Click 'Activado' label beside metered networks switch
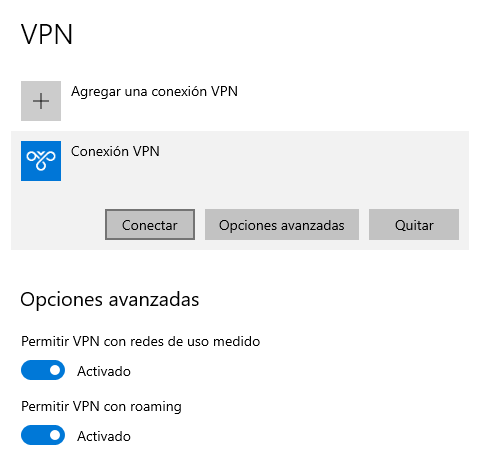The image size is (489, 461). (x=104, y=371)
